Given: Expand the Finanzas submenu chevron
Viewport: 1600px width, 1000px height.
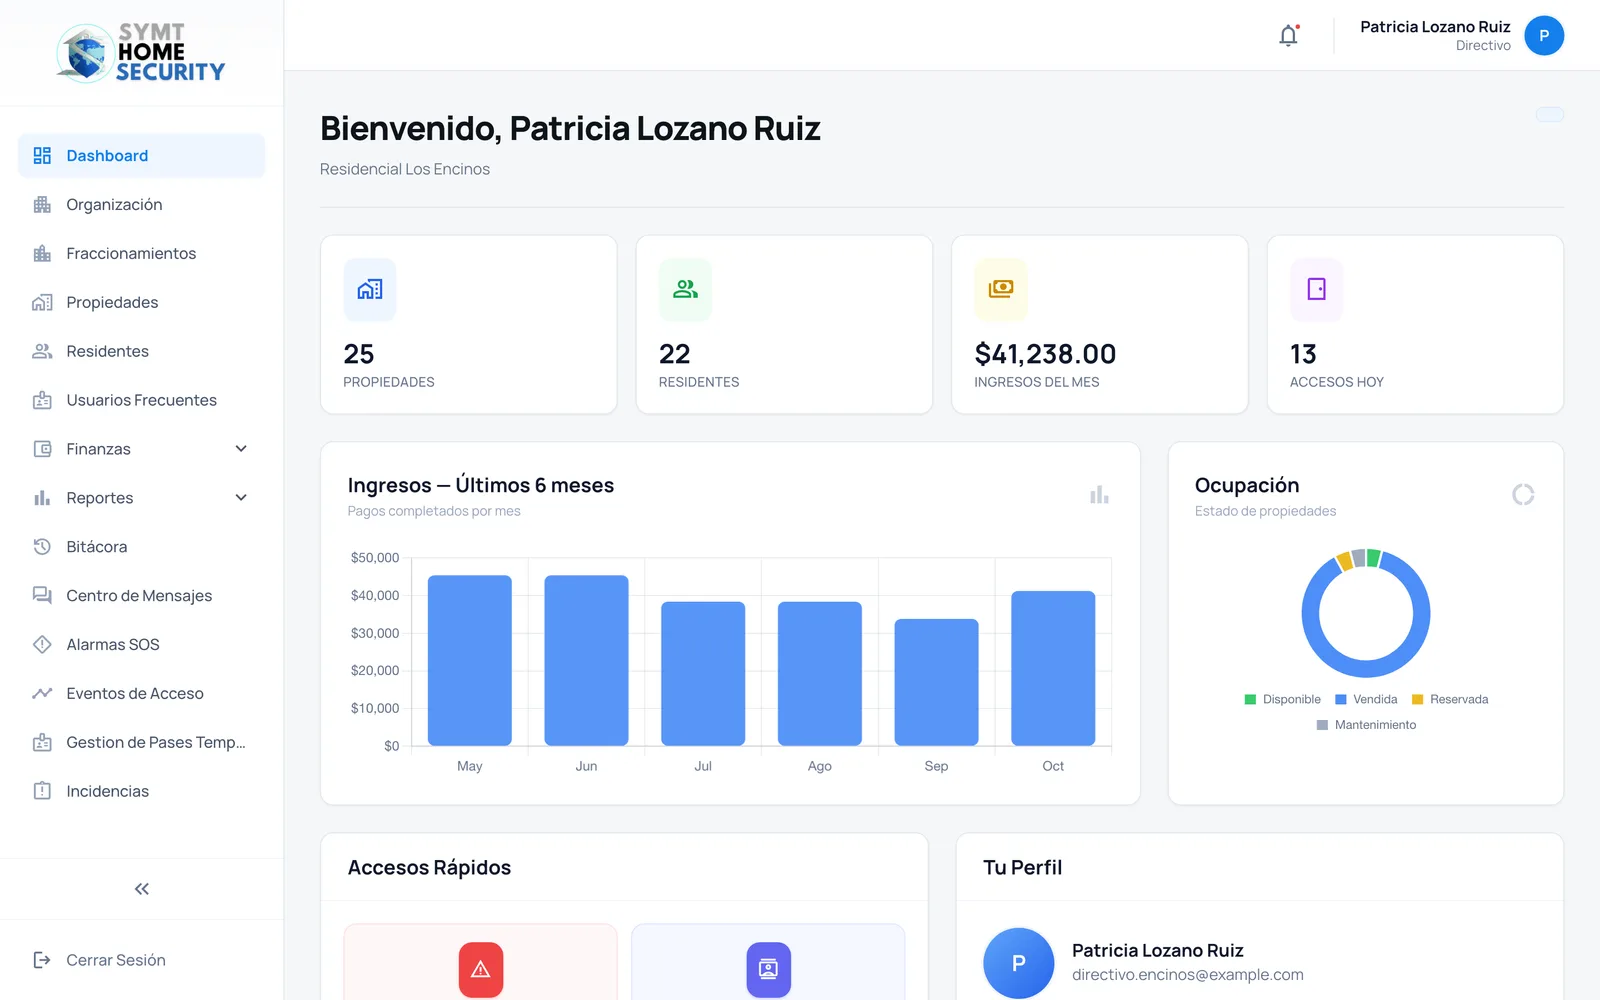Looking at the screenshot, I should coord(241,449).
